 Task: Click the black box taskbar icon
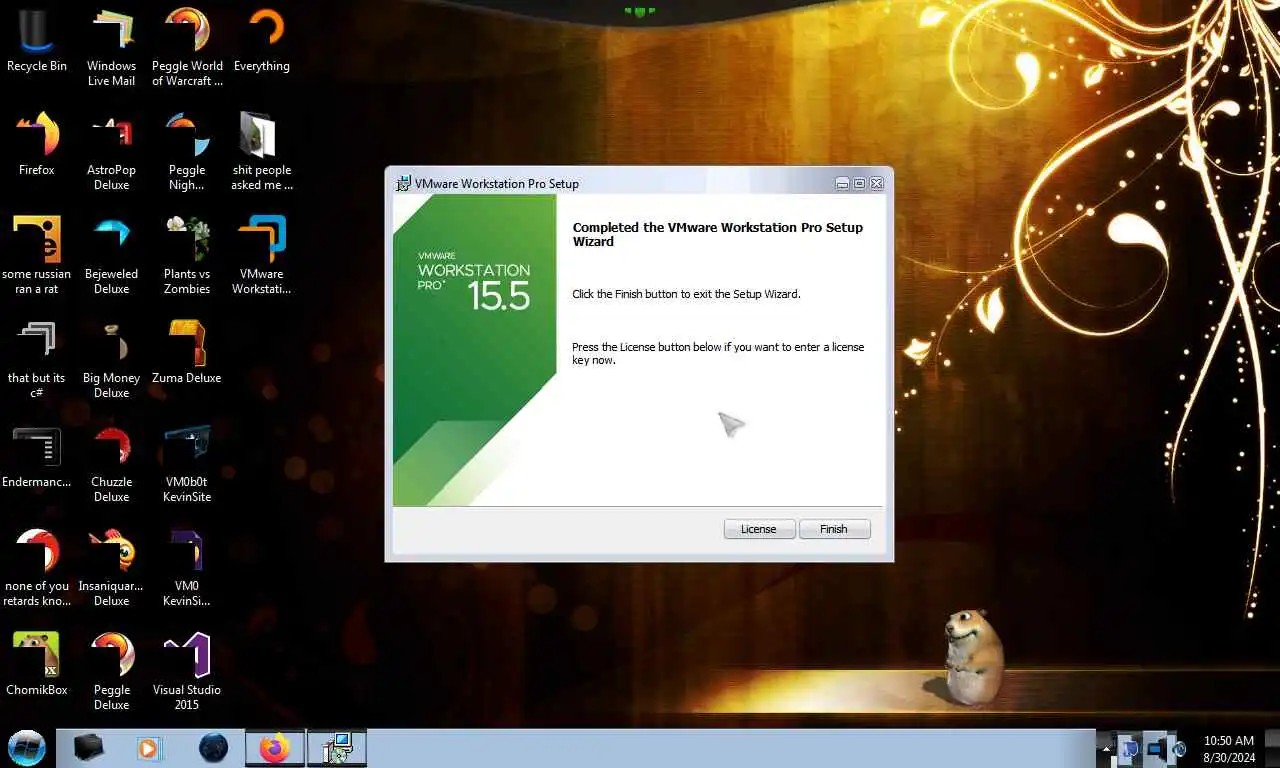pyautogui.click(x=89, y=748)
